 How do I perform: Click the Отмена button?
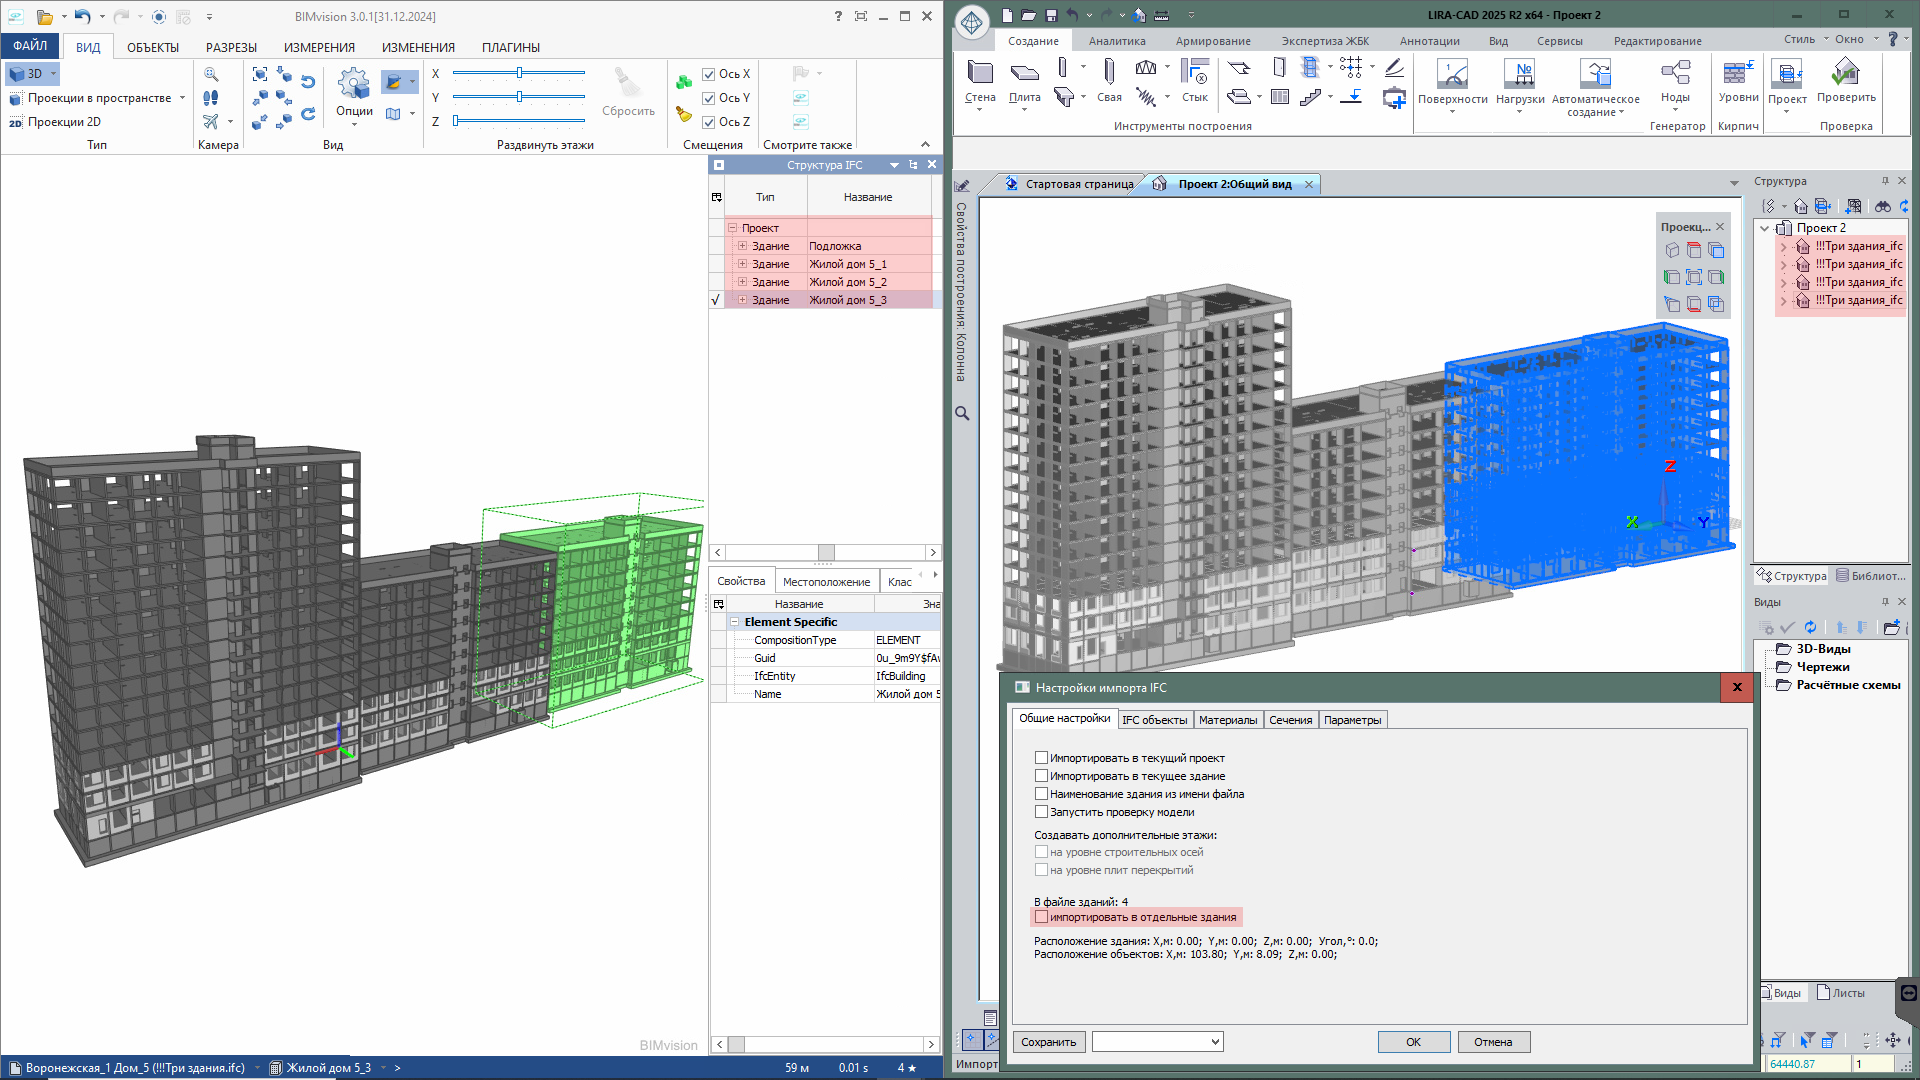click(1492, 1042)
